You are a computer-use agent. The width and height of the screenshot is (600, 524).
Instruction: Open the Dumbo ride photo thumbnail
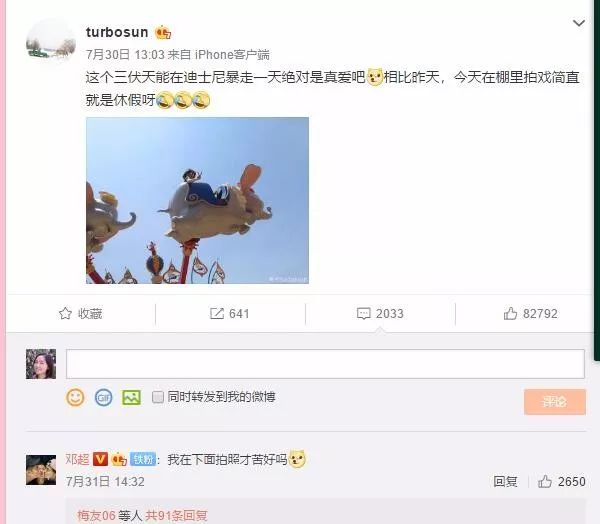tap(197, 201)
